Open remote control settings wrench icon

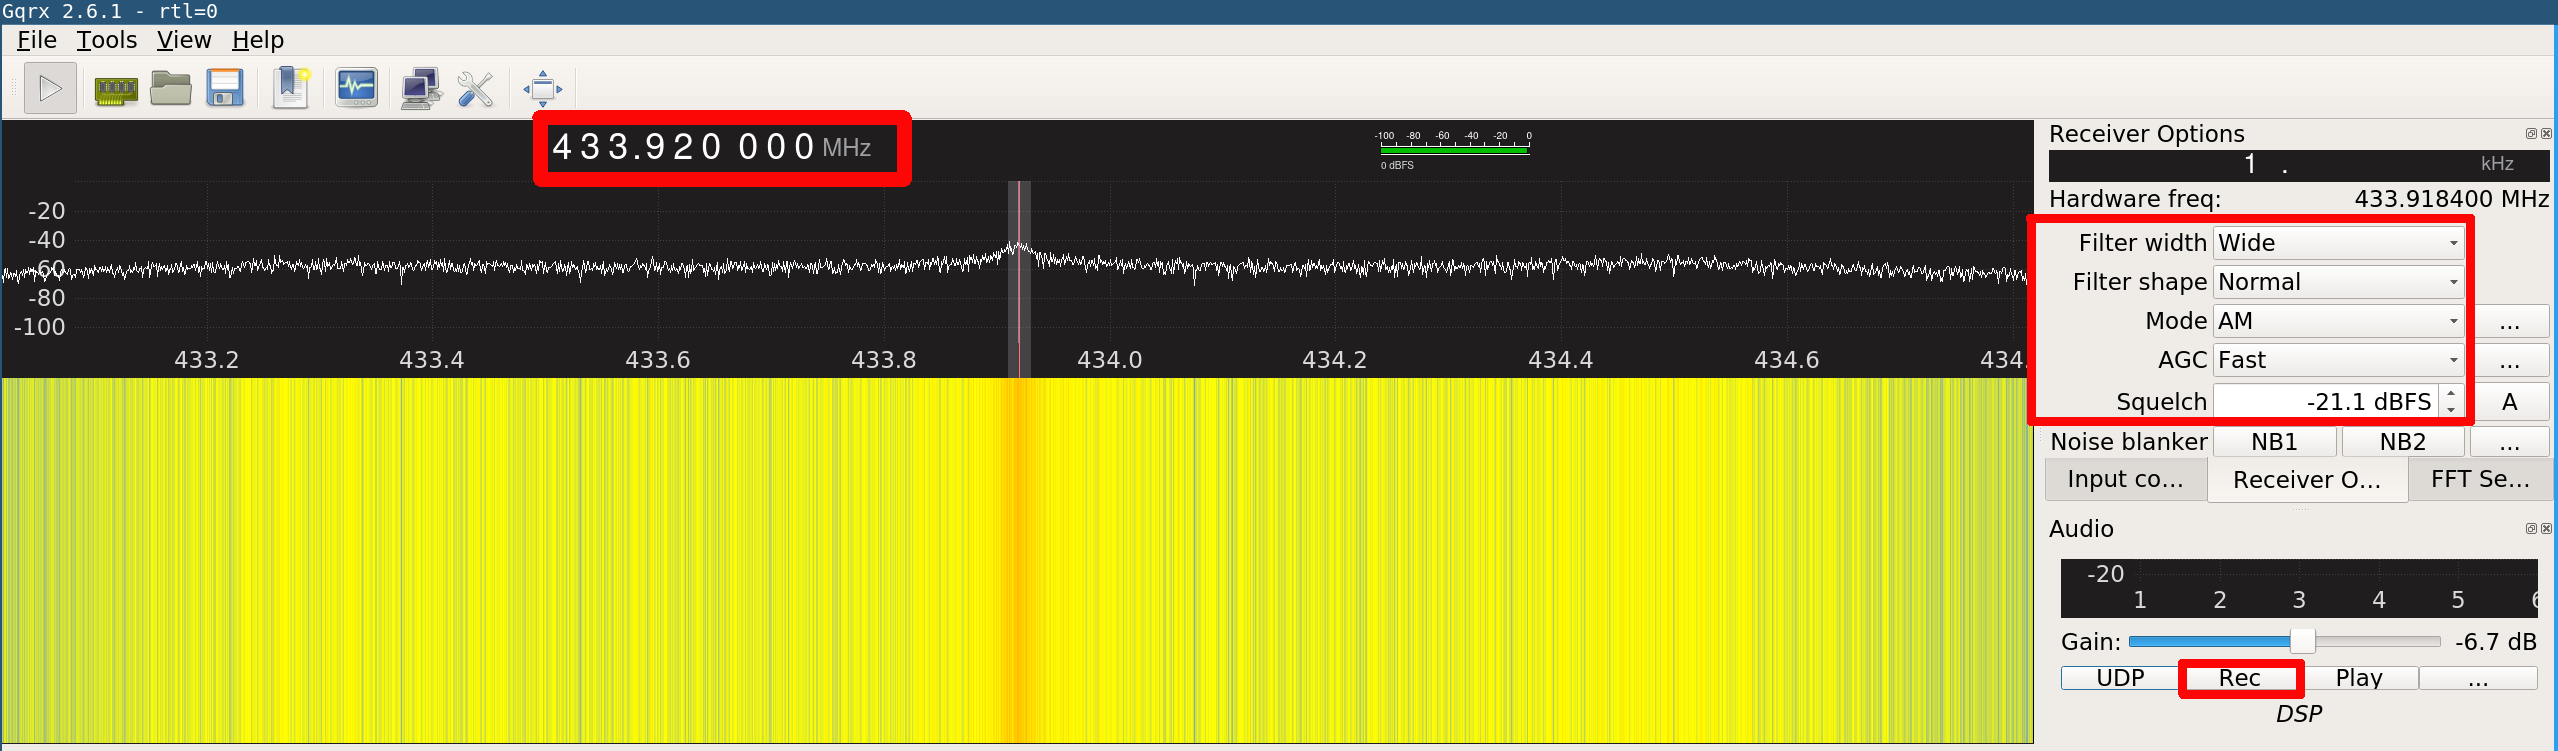(475, 89)
